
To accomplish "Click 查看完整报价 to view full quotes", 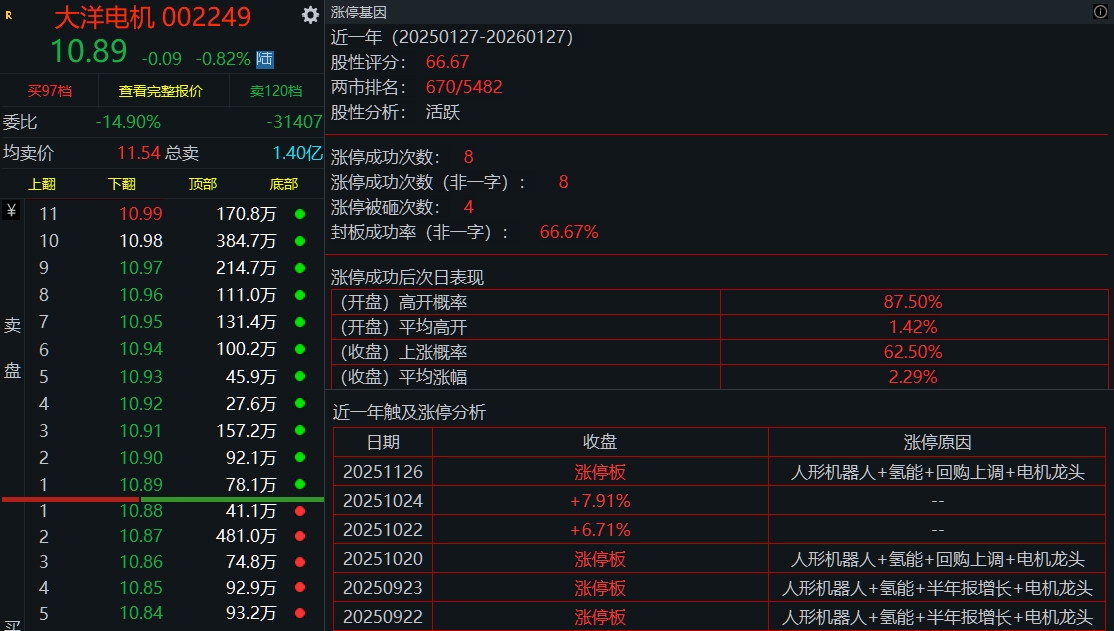I will pos(161,91).
